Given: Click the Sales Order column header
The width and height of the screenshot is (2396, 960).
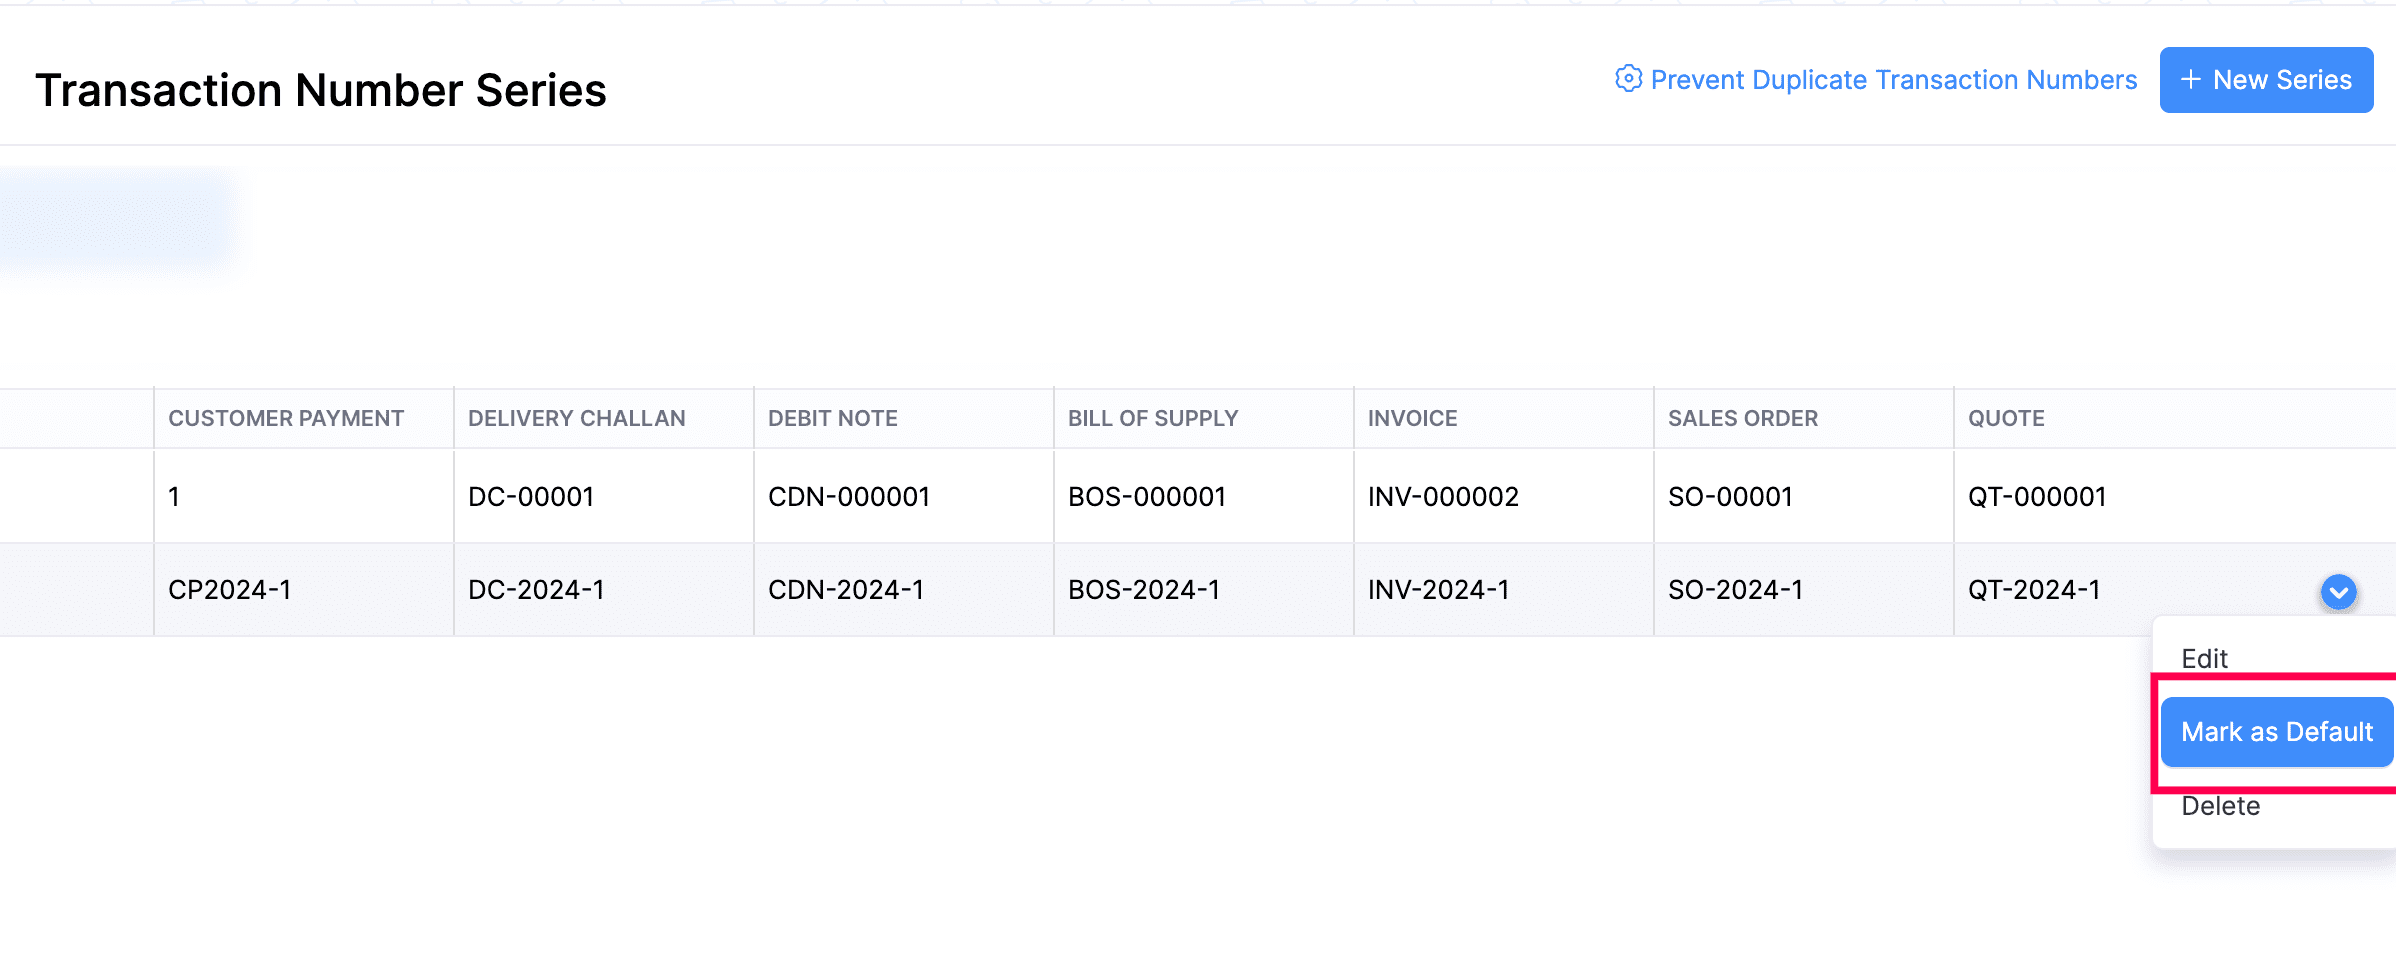Looking at the screenshot, I should (1742, 418).
